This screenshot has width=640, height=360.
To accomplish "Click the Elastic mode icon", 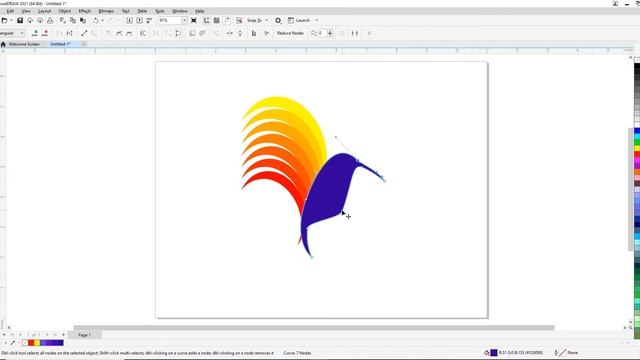I will tap(254, 33).
